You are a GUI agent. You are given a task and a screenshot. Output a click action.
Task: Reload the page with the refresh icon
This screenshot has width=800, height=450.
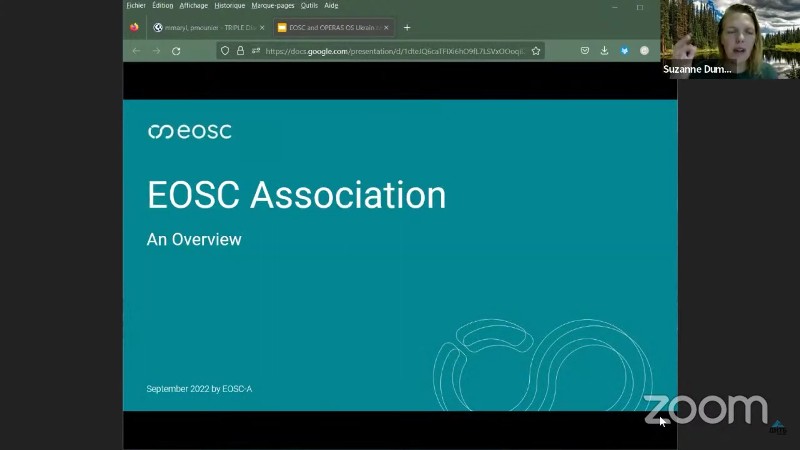(x=176, y=51)
